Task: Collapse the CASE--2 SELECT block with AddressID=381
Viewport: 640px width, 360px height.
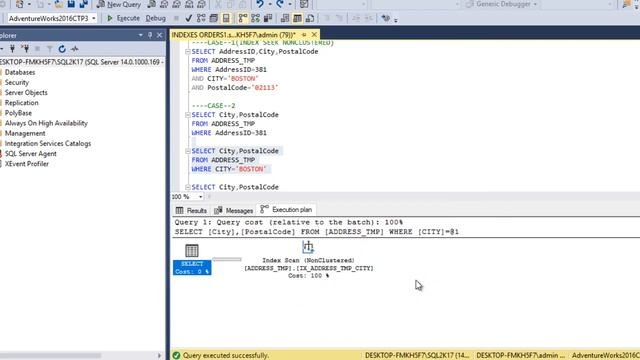Action: pos(188,115)
